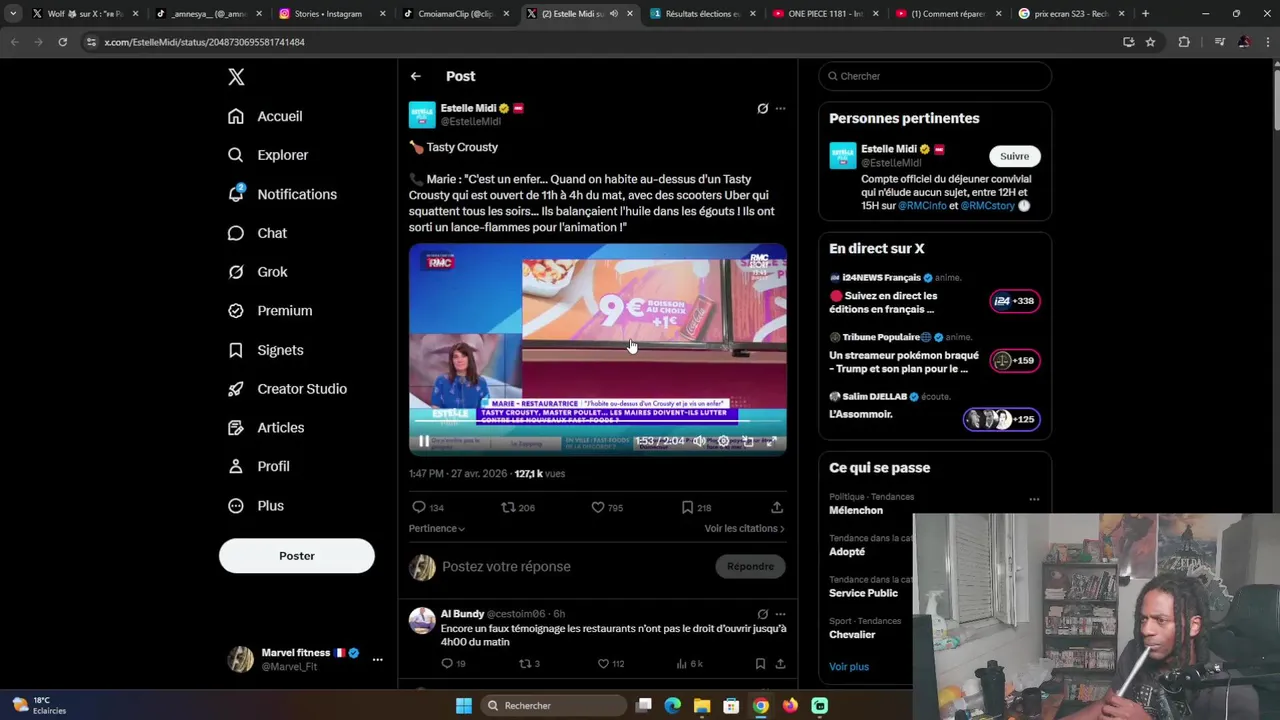Click the Poster button
Viewport: 1280px width, 720px height.
click(297, 556)
